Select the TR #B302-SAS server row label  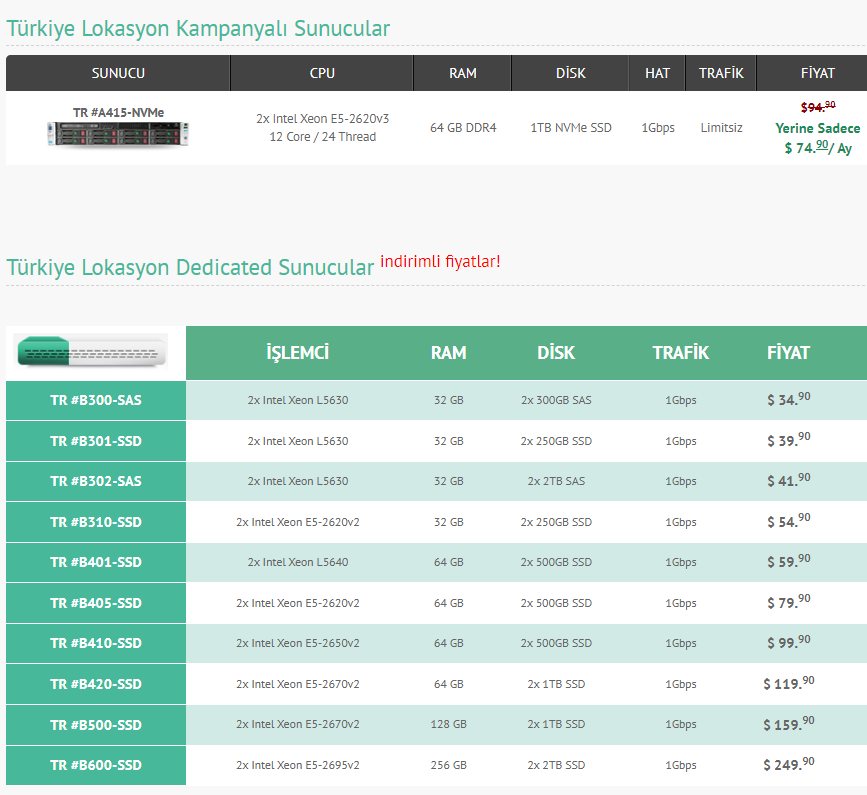pyautogui.click(x=96, y=481)
